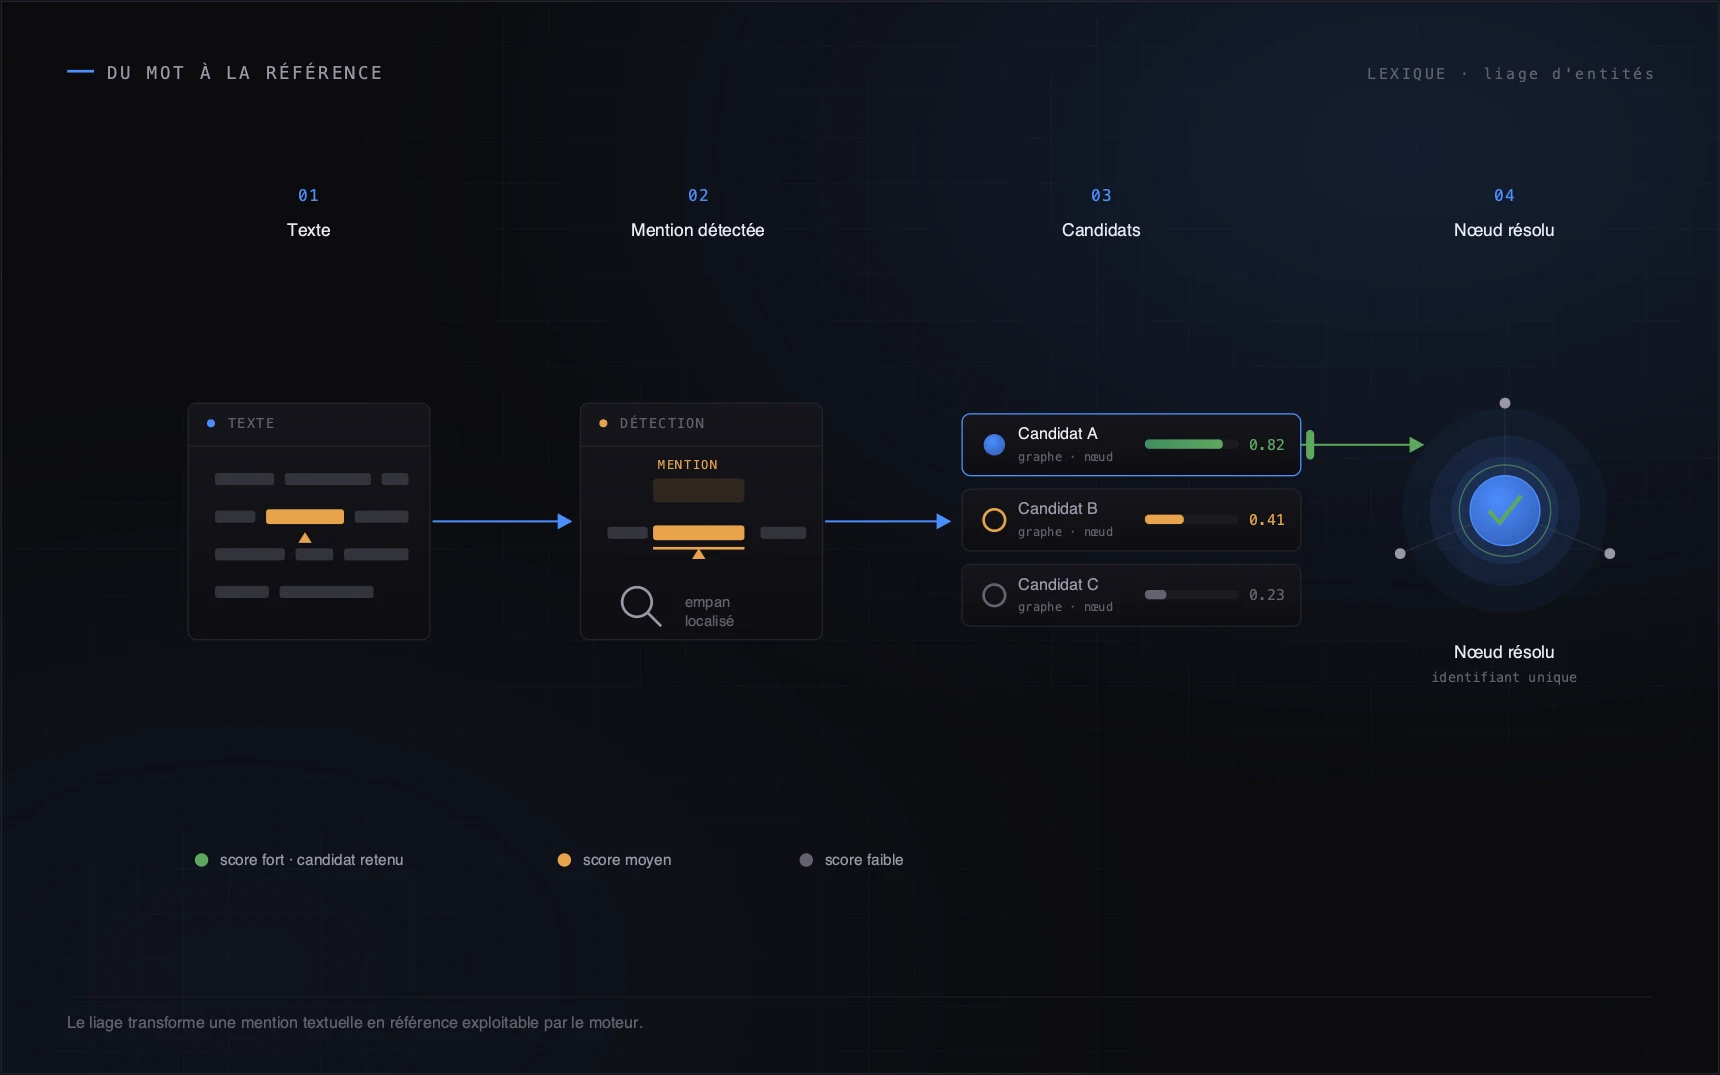This screenshot has height=1075, width=1720.
Task: Click the magnifying glass icon in Détection panel
Action: 641,606
